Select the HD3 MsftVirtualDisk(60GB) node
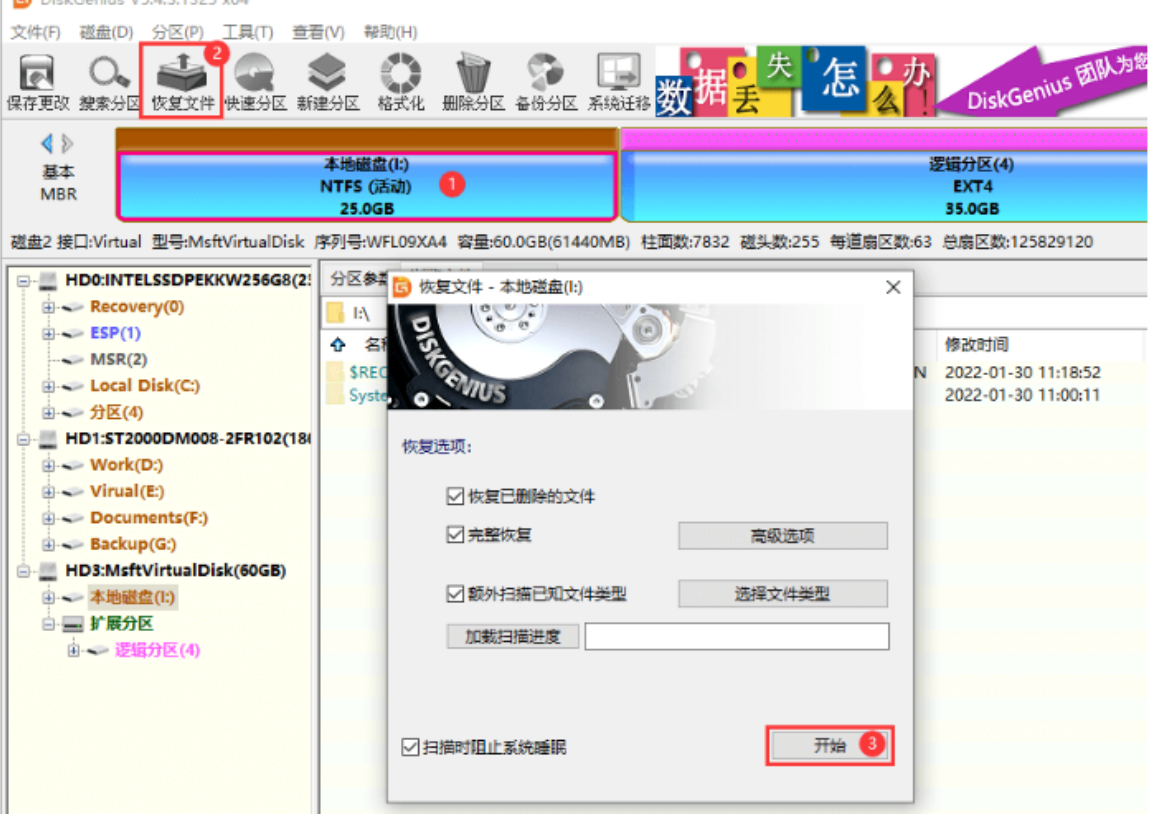The image size is (1169, 817). point(175,570)
